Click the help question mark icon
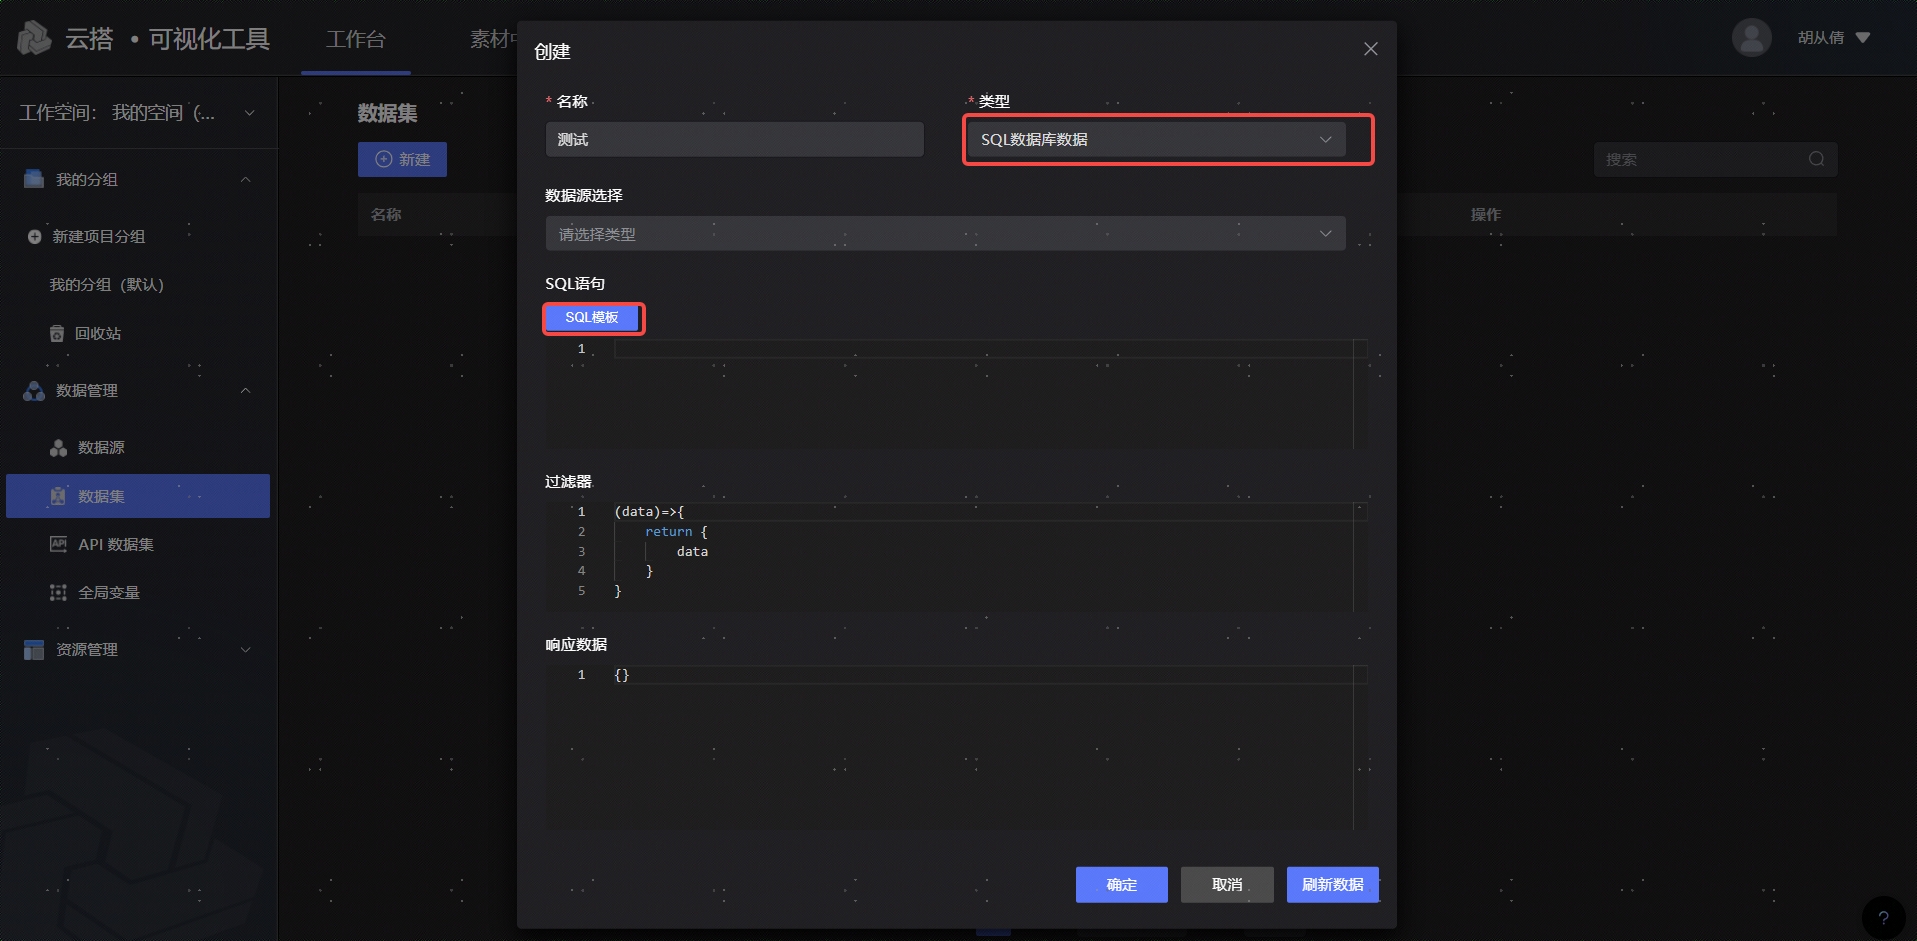Image resolution: width=1917 pixels, height=941 pixels. 1883,917
